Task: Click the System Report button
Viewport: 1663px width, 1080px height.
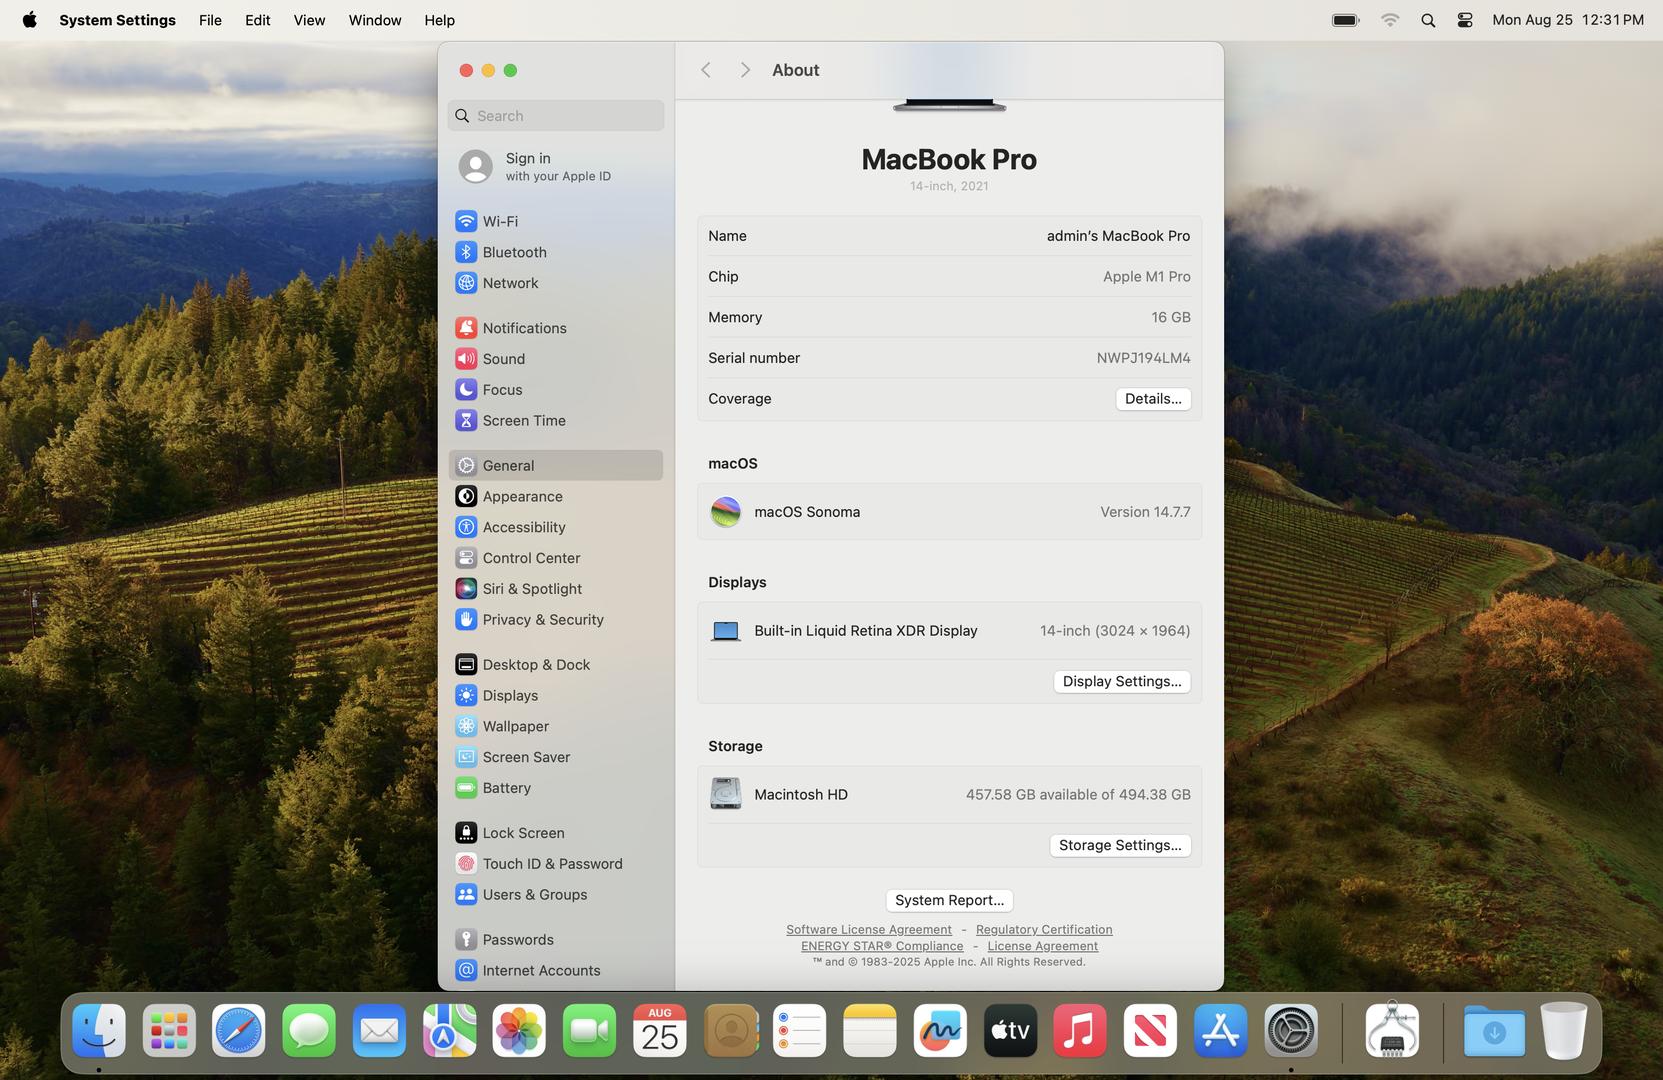Action: coord(949,901)
